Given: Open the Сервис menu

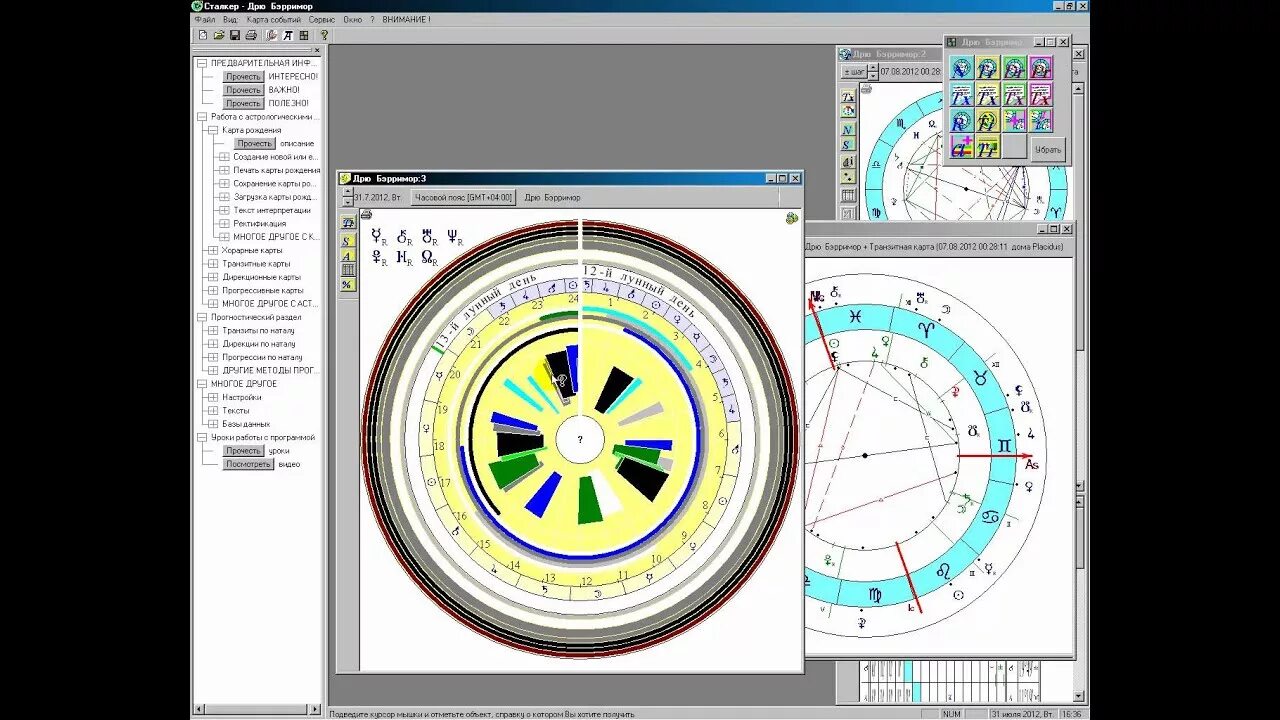Looking at the screenshot, I should pyautogui.click(x=322, y=19).
